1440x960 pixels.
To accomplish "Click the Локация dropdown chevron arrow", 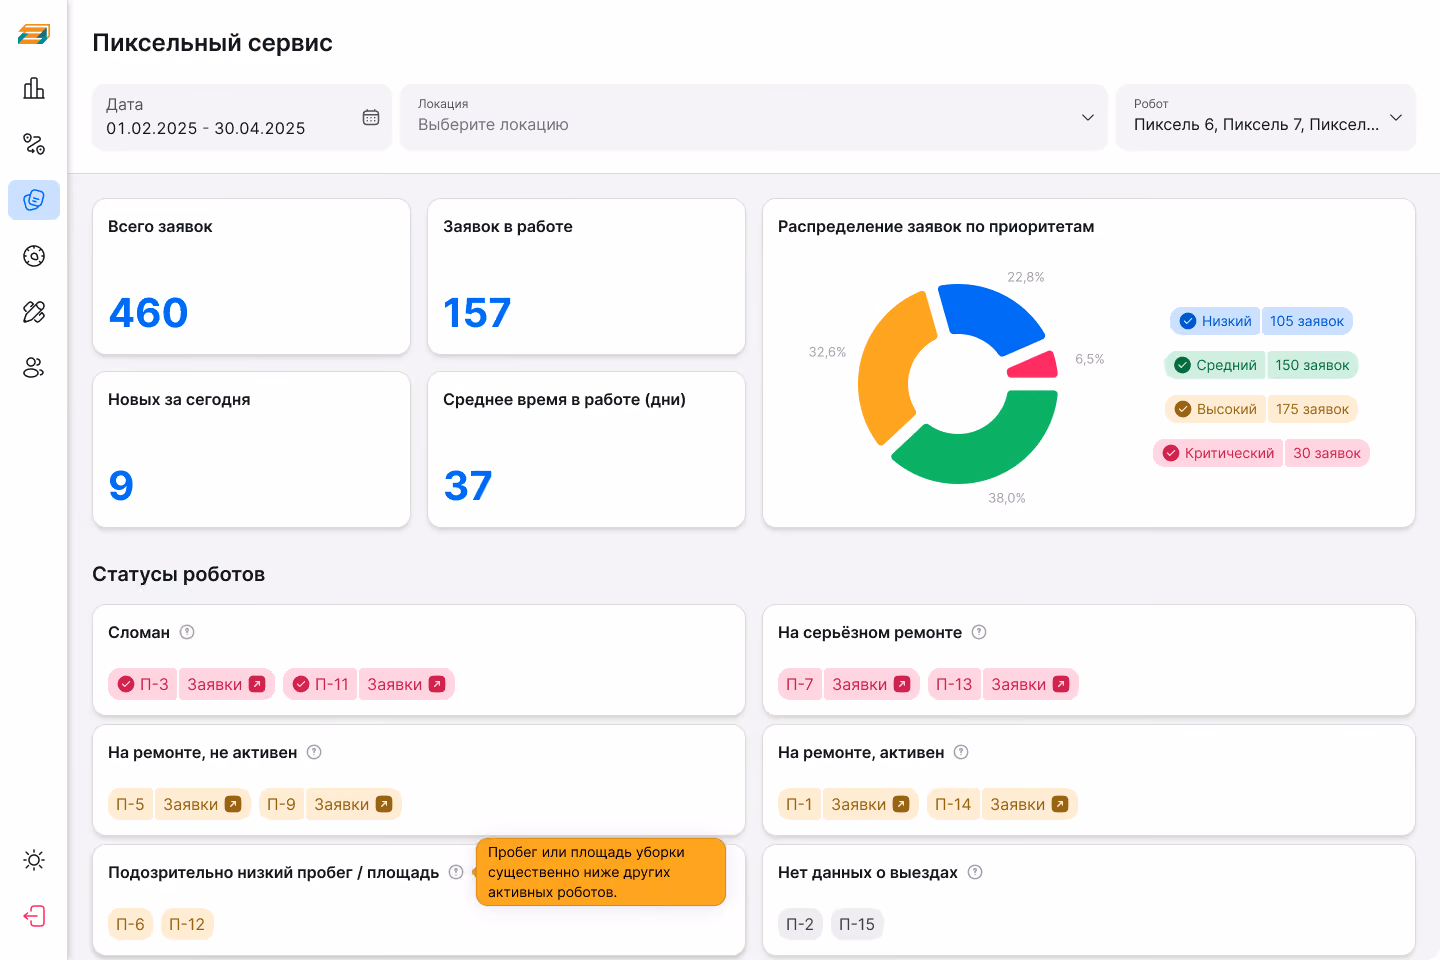I will (1088, 117).
